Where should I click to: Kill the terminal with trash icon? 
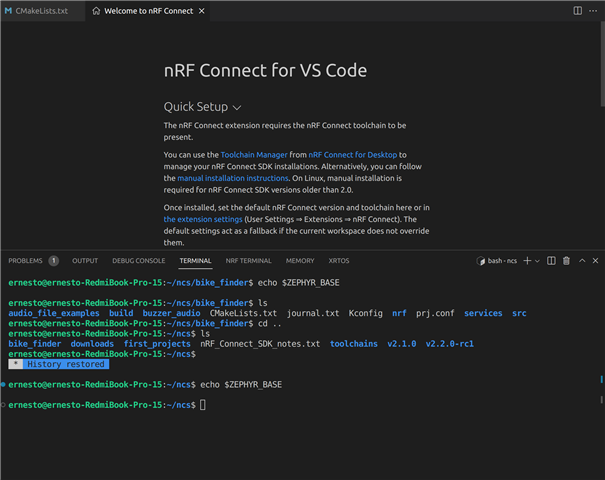point(566,261)
